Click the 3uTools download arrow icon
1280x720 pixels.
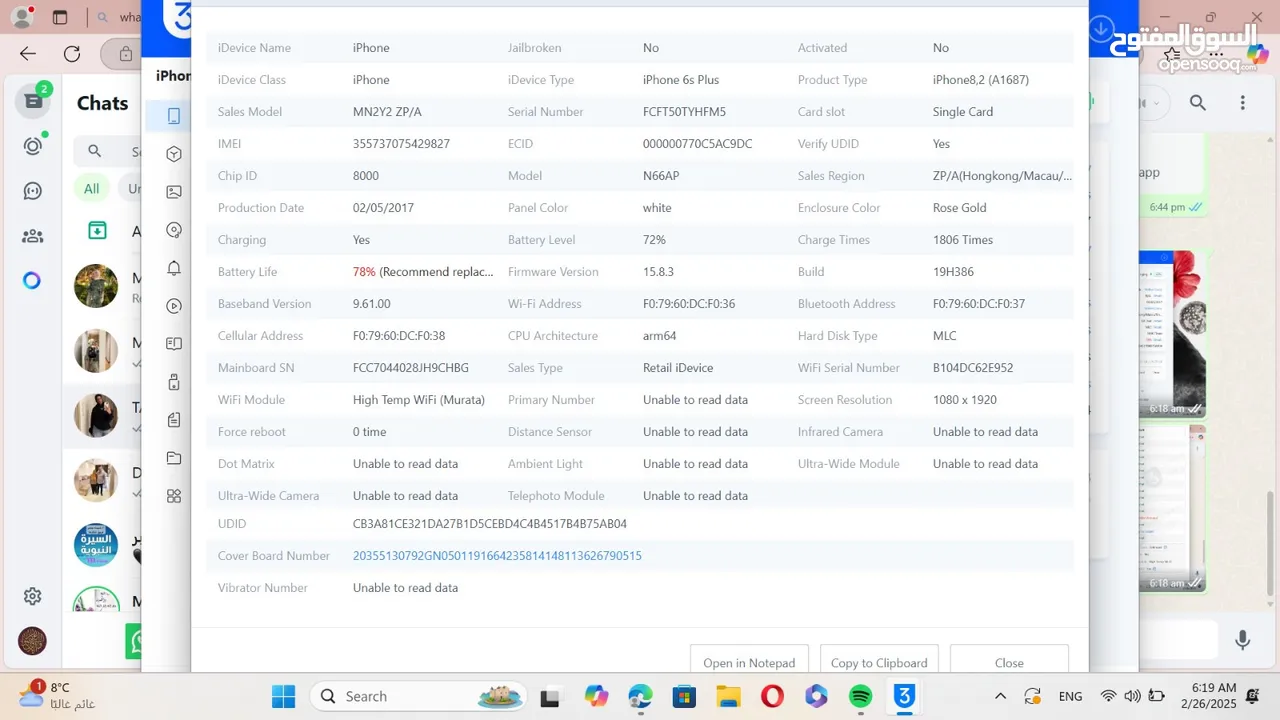click(x=1101, y=29)
